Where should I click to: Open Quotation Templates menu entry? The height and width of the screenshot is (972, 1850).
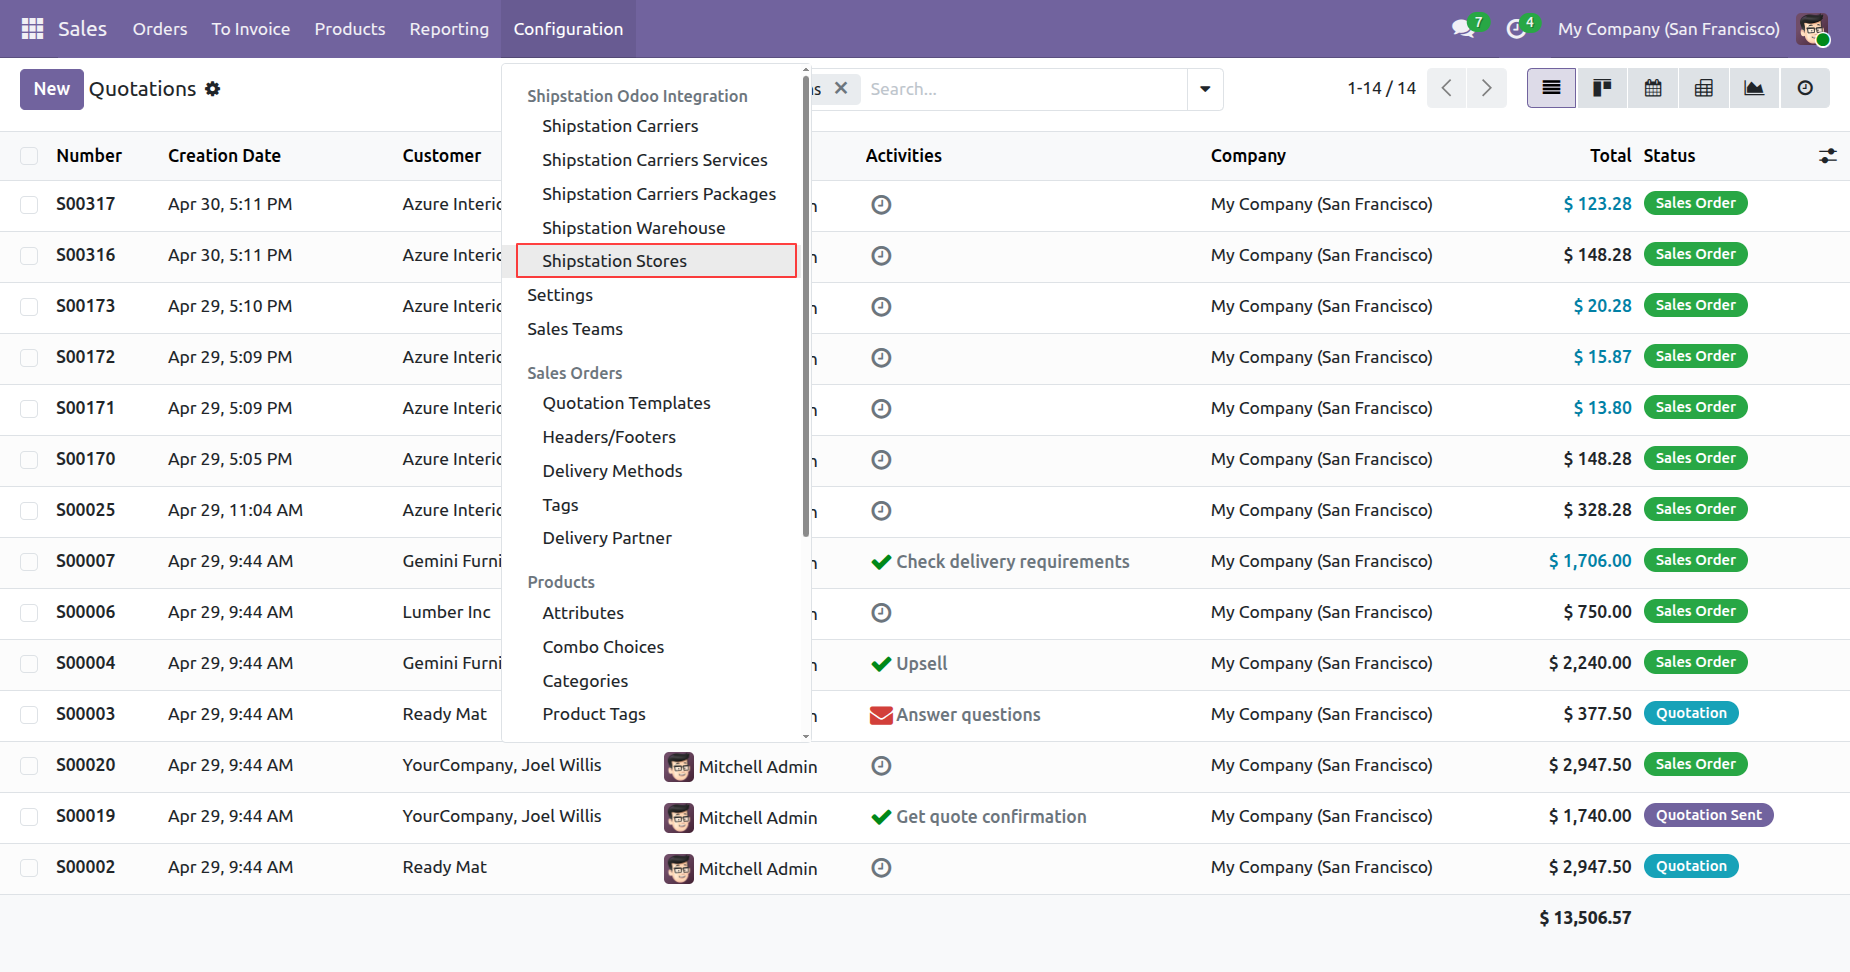(x=626, y=403)
